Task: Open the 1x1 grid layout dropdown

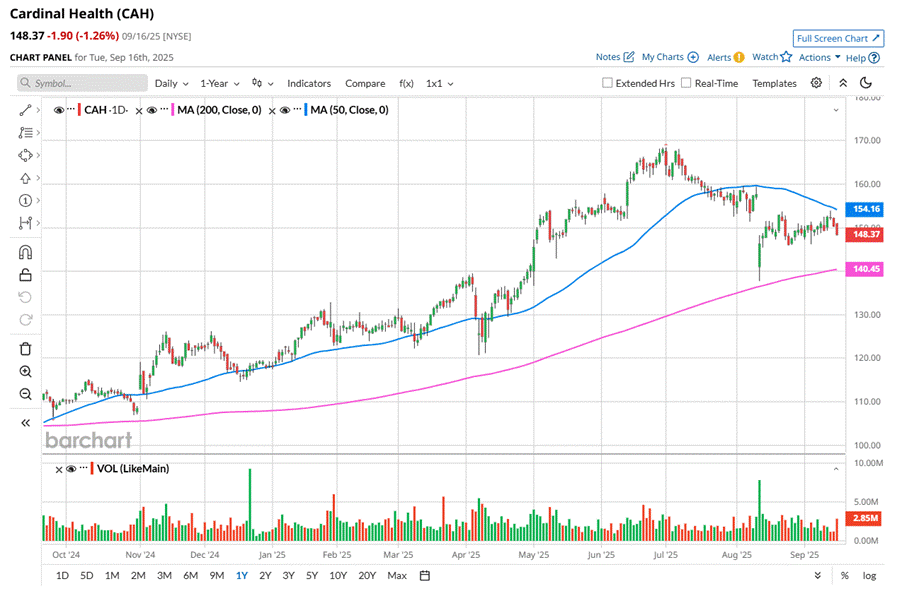Action: pyautogui.click(x=439, y=83)
